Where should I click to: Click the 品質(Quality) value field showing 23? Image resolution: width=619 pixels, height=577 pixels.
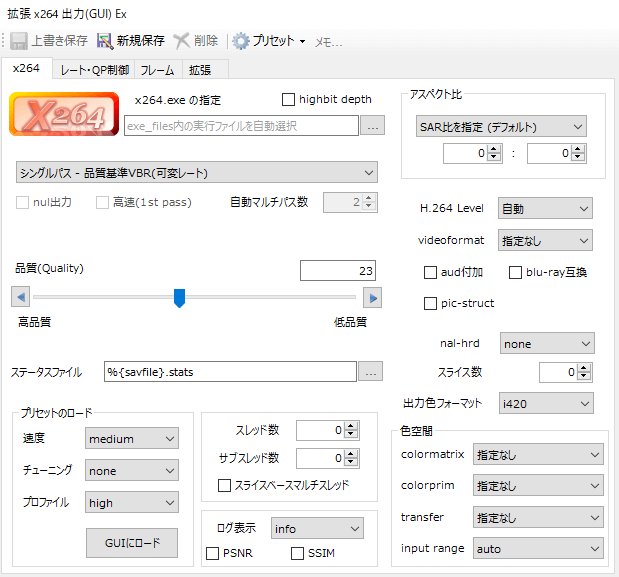[338, 271]
